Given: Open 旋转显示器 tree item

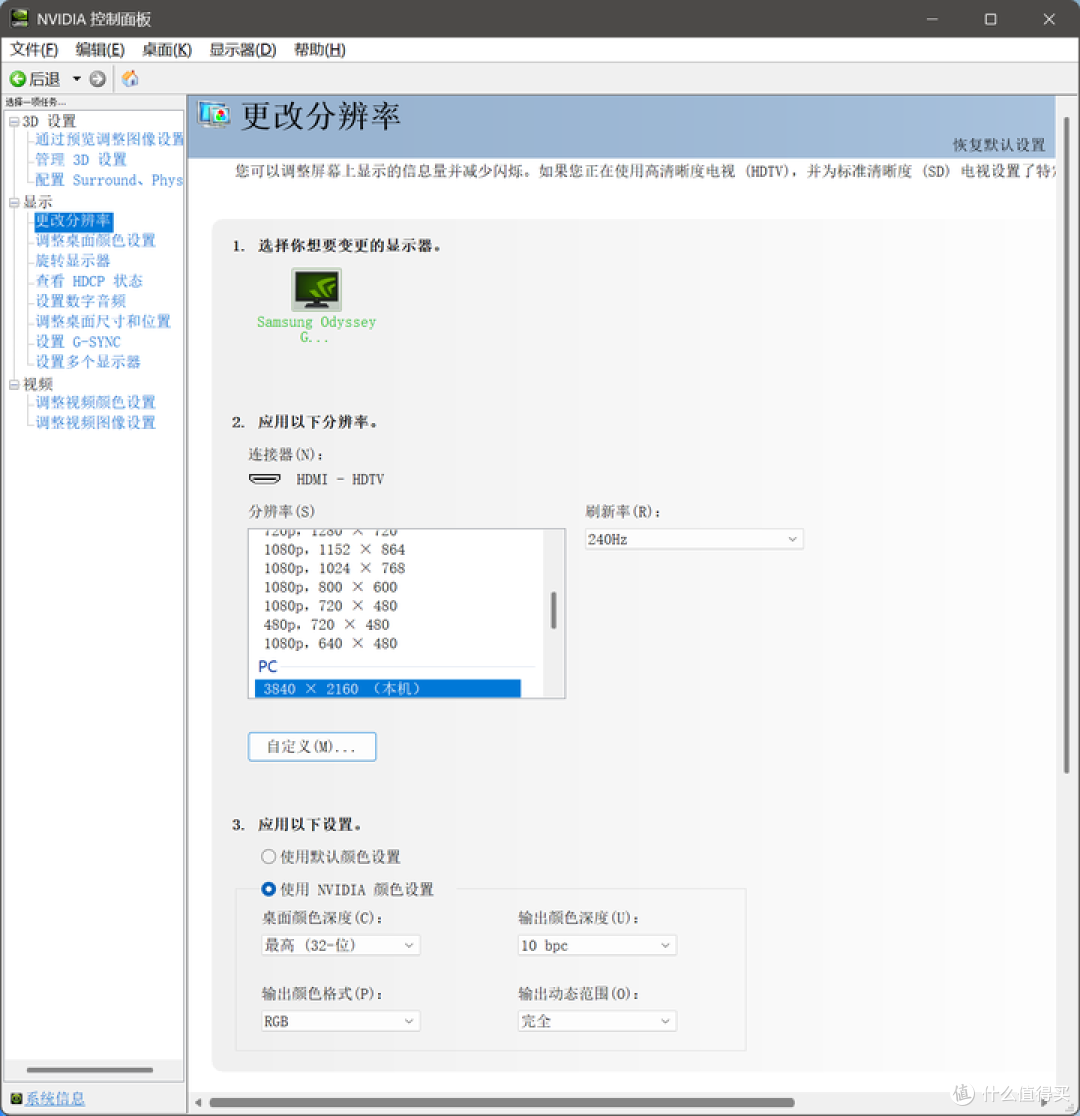Looking at the screenshot, I should tap(73, 260).
